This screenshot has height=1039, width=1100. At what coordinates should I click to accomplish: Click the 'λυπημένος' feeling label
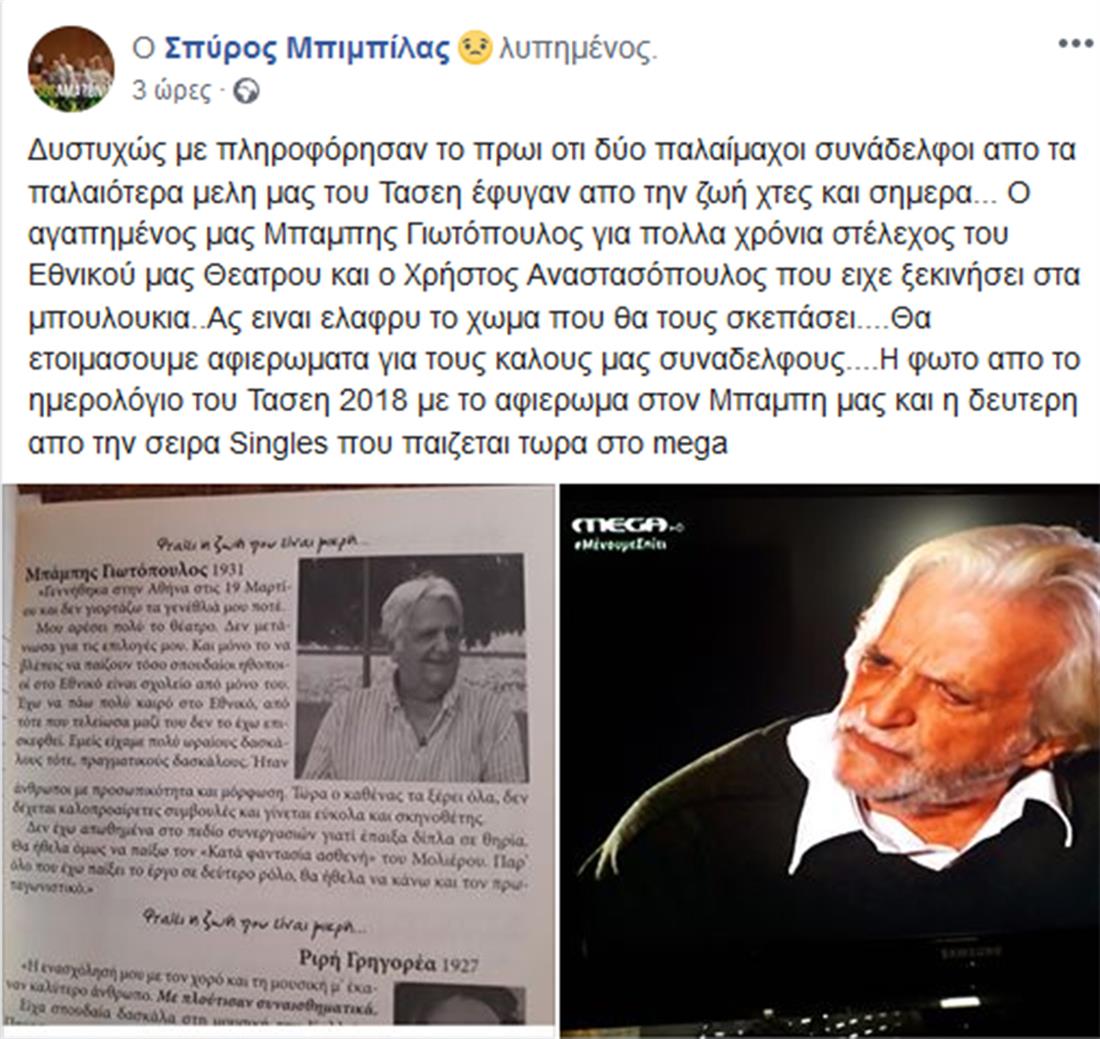point(578,49)
